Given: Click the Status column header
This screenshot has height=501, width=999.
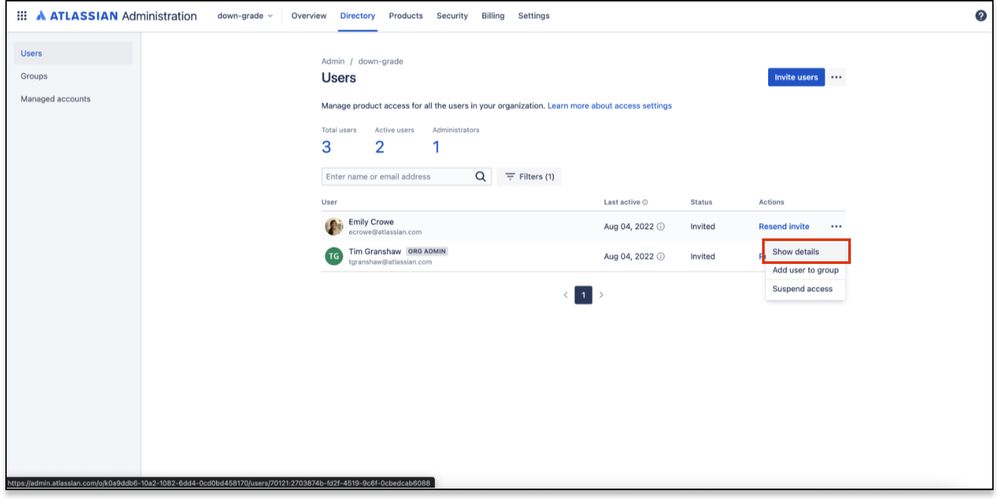Looking at the screenshot, I should (x=701, y=203).
